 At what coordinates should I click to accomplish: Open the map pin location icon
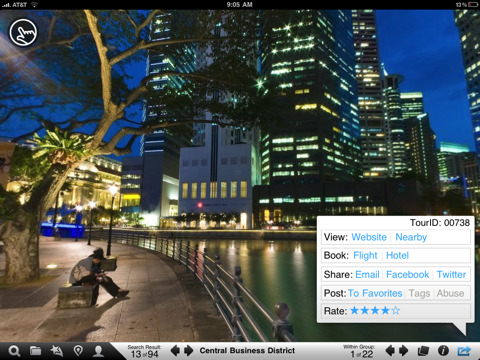[78, 351]
